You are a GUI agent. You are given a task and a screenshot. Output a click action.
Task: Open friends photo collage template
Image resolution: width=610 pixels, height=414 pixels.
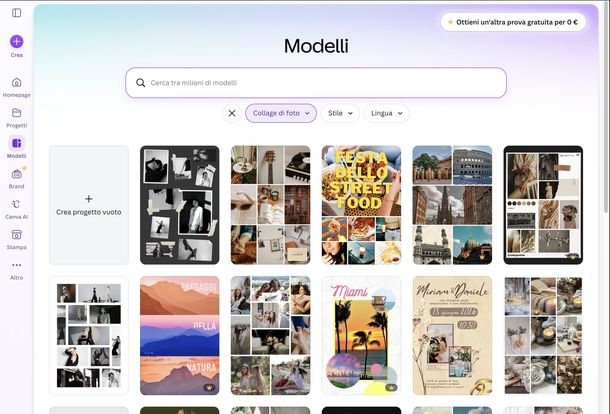(x=270, y=335)
